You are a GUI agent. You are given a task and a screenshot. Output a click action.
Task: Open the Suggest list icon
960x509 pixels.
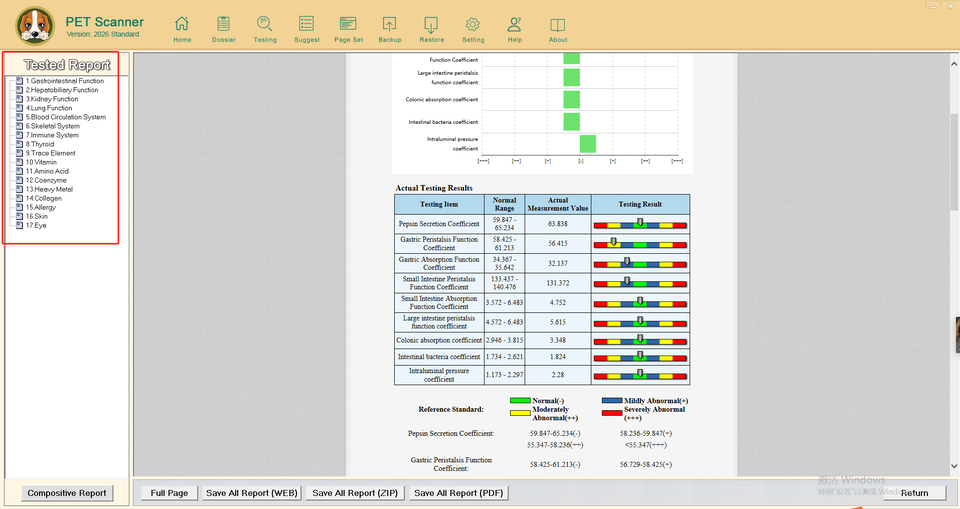tap(307, 27)
